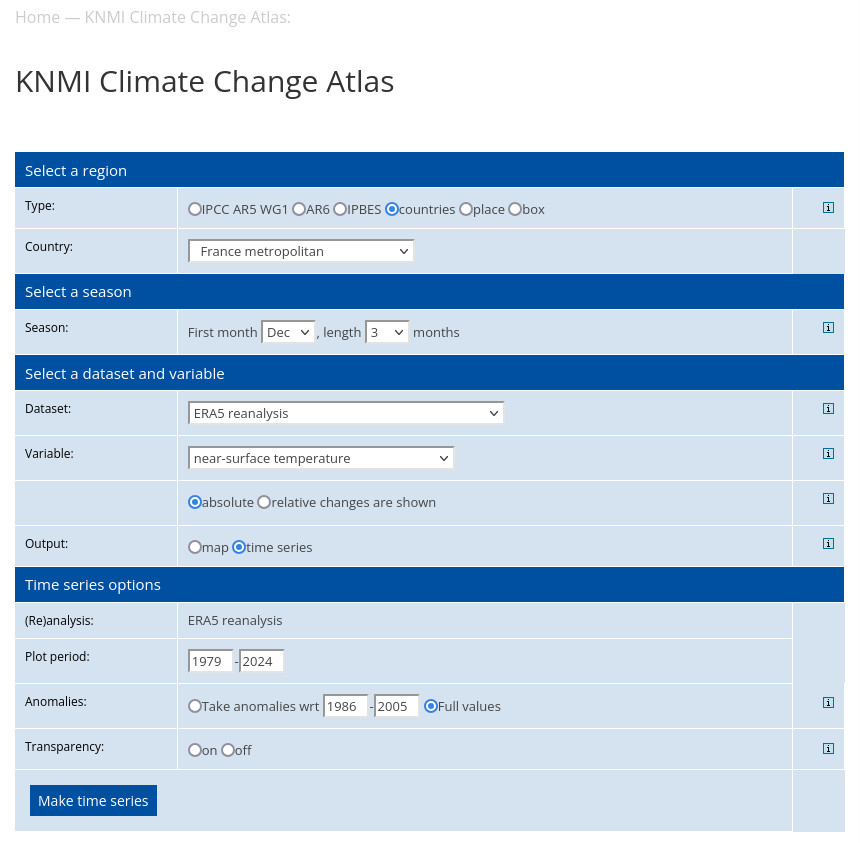
Task: Click the Select a region section header
Action: (x=429, y=171)
